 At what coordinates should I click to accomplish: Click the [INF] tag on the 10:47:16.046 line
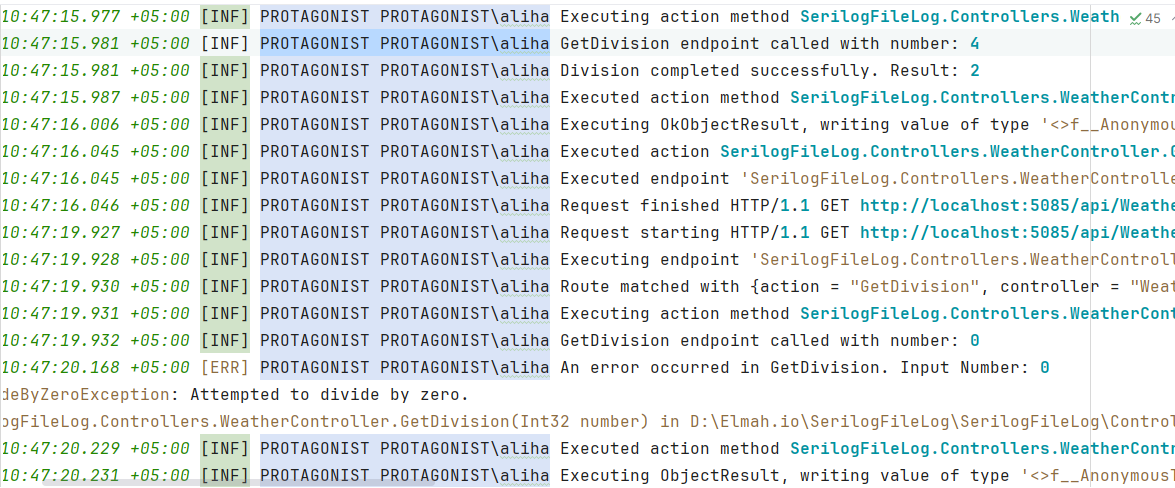[224, 205]
